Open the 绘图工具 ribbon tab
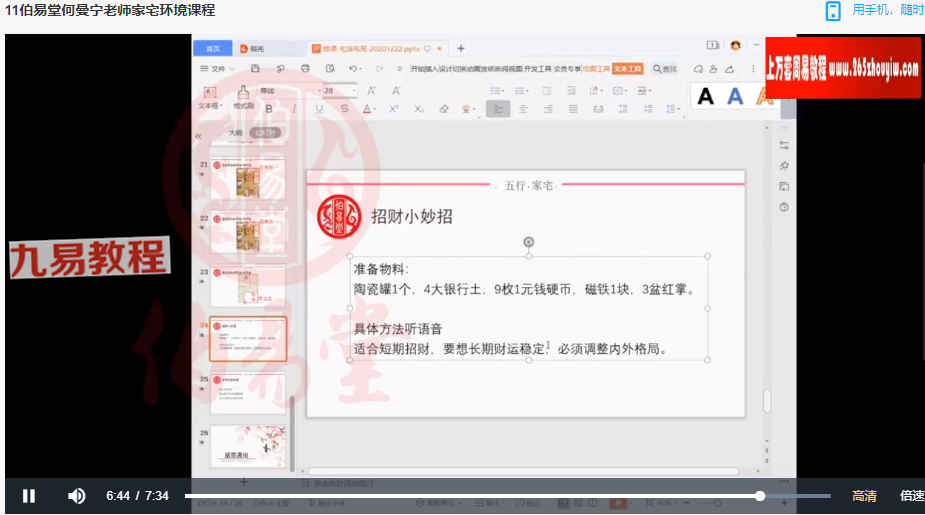The image size is (925, 515). (x=596, y=69)
